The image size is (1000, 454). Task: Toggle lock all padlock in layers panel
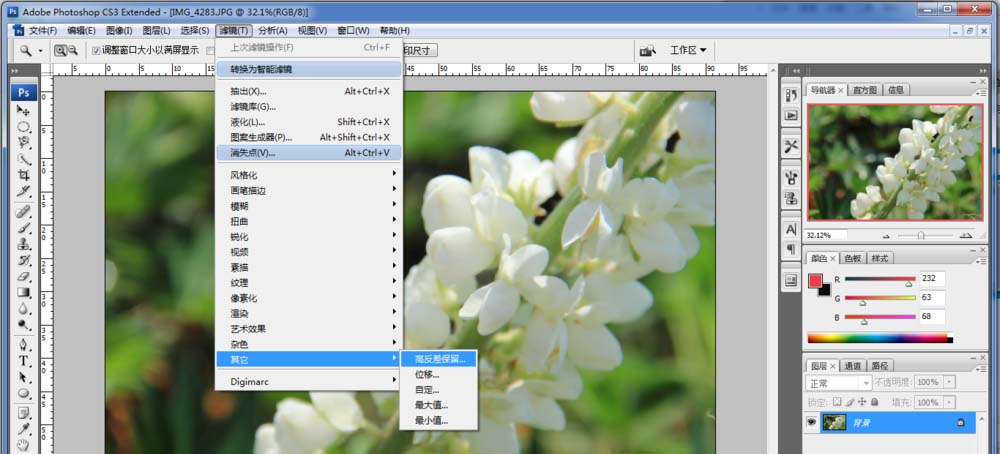coord(874,402)
